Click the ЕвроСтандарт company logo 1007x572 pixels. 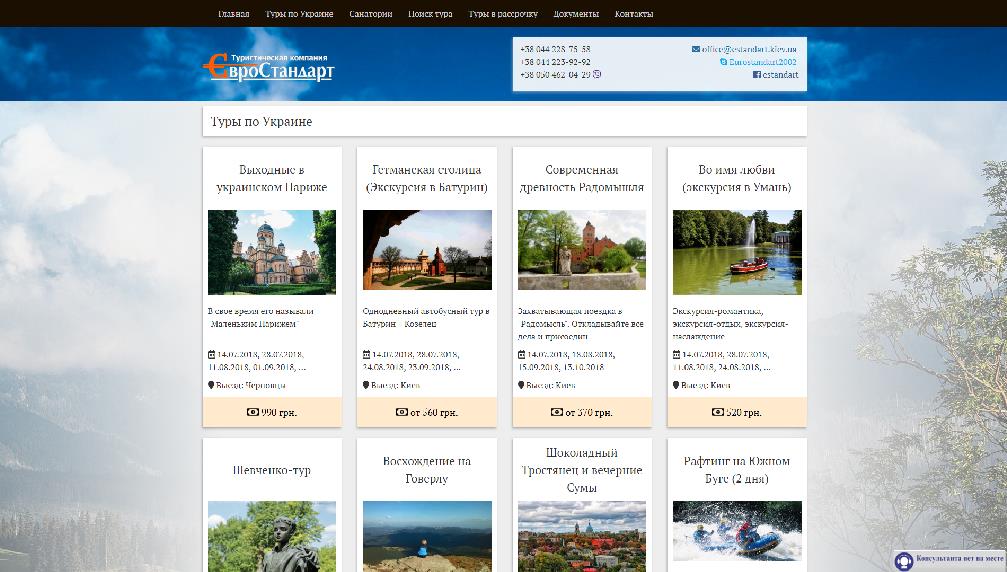(x=268, y=67)
